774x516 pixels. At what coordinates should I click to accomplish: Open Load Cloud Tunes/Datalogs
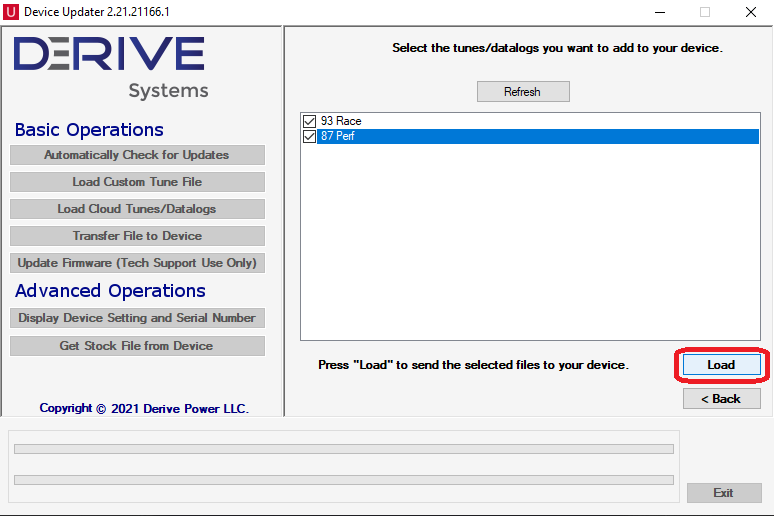[x=137, y=209]
